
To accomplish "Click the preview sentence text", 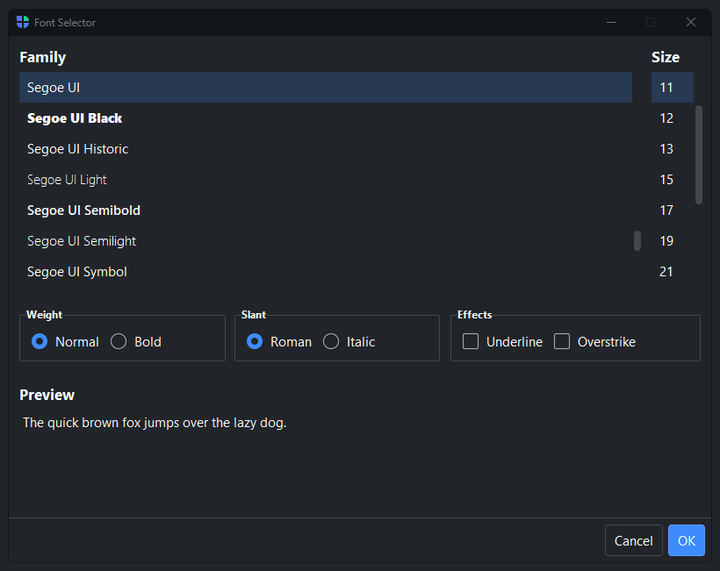I will [x=155, y=423].
